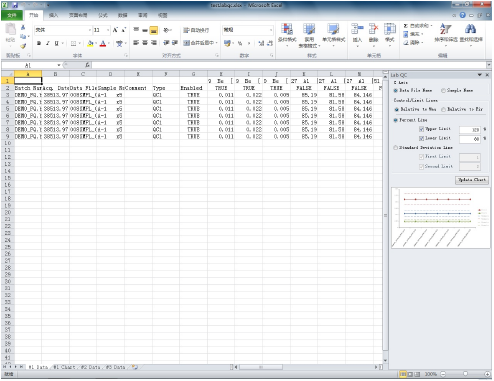Open the Copy dropdown arrow
Screen dimensions: 494x381
point(29,36)
